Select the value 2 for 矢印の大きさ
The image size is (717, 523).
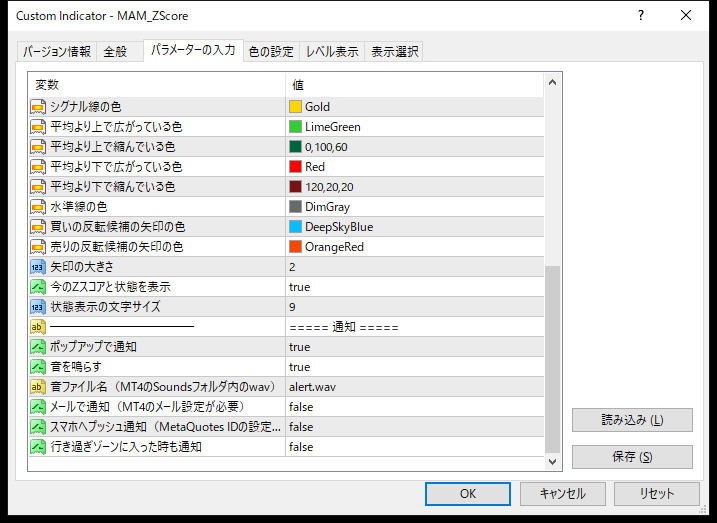tap(415, 267)
